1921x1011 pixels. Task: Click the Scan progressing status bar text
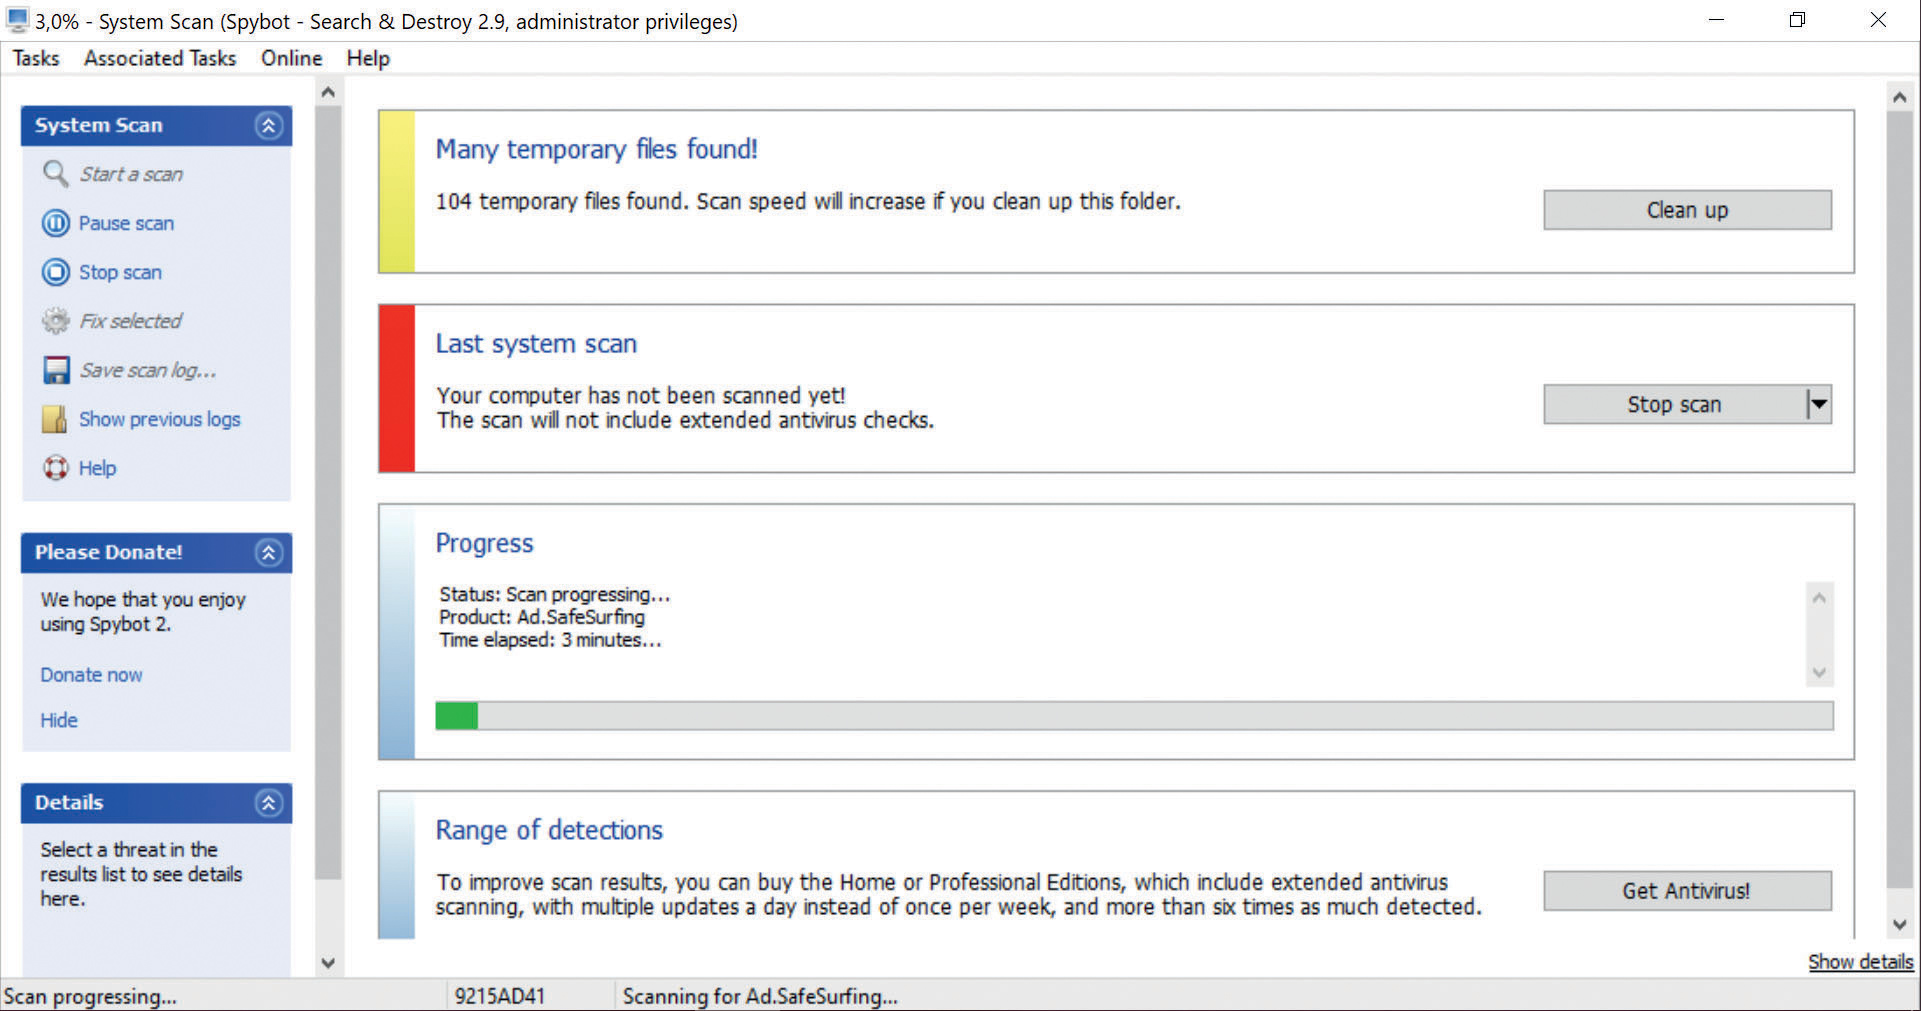coord(90,996)
